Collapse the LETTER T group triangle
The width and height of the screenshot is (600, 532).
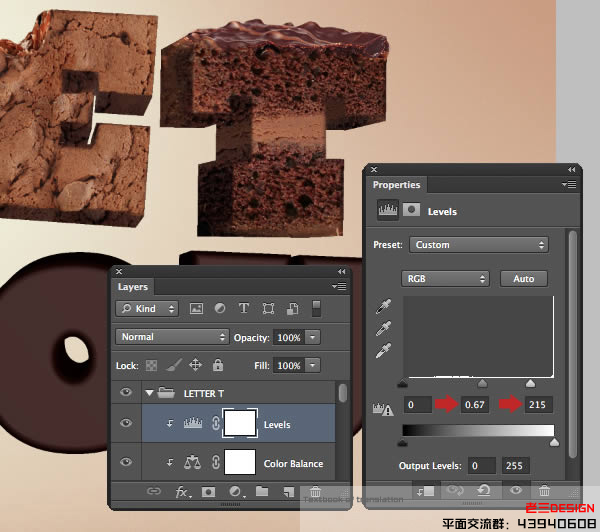tap(150, 393)
